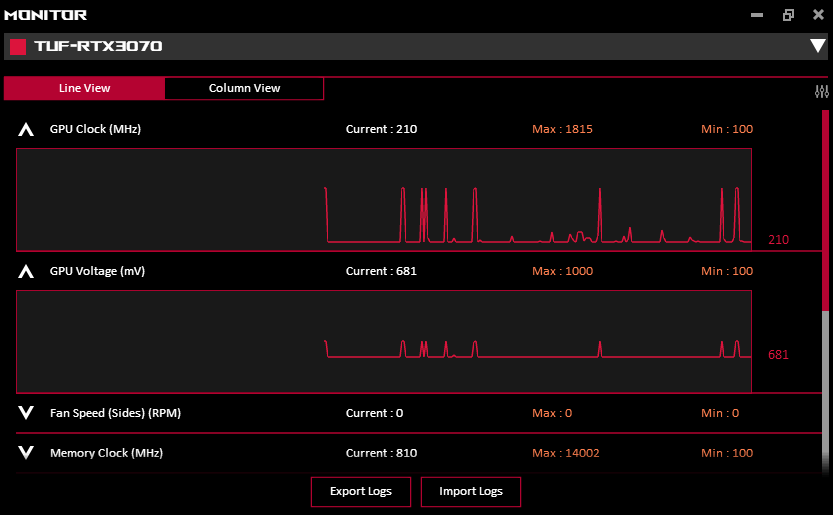833x515 pixels.
Task: Click the 'Current : 210' GPU clock value
Action: [x=381, y=129]
